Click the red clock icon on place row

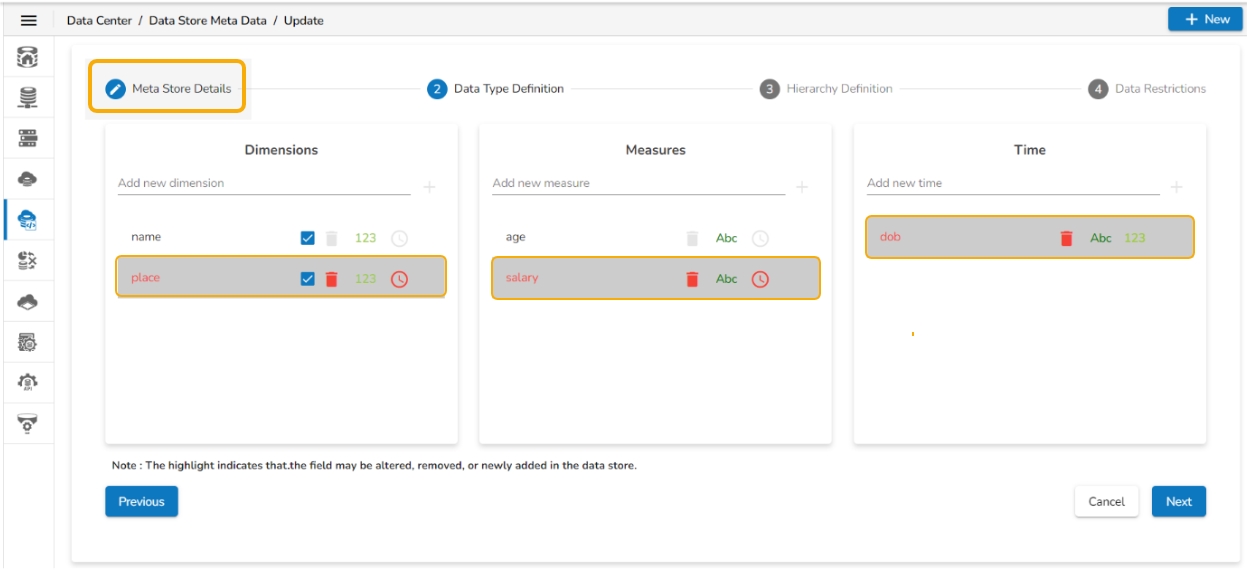(x=399, y=279)
